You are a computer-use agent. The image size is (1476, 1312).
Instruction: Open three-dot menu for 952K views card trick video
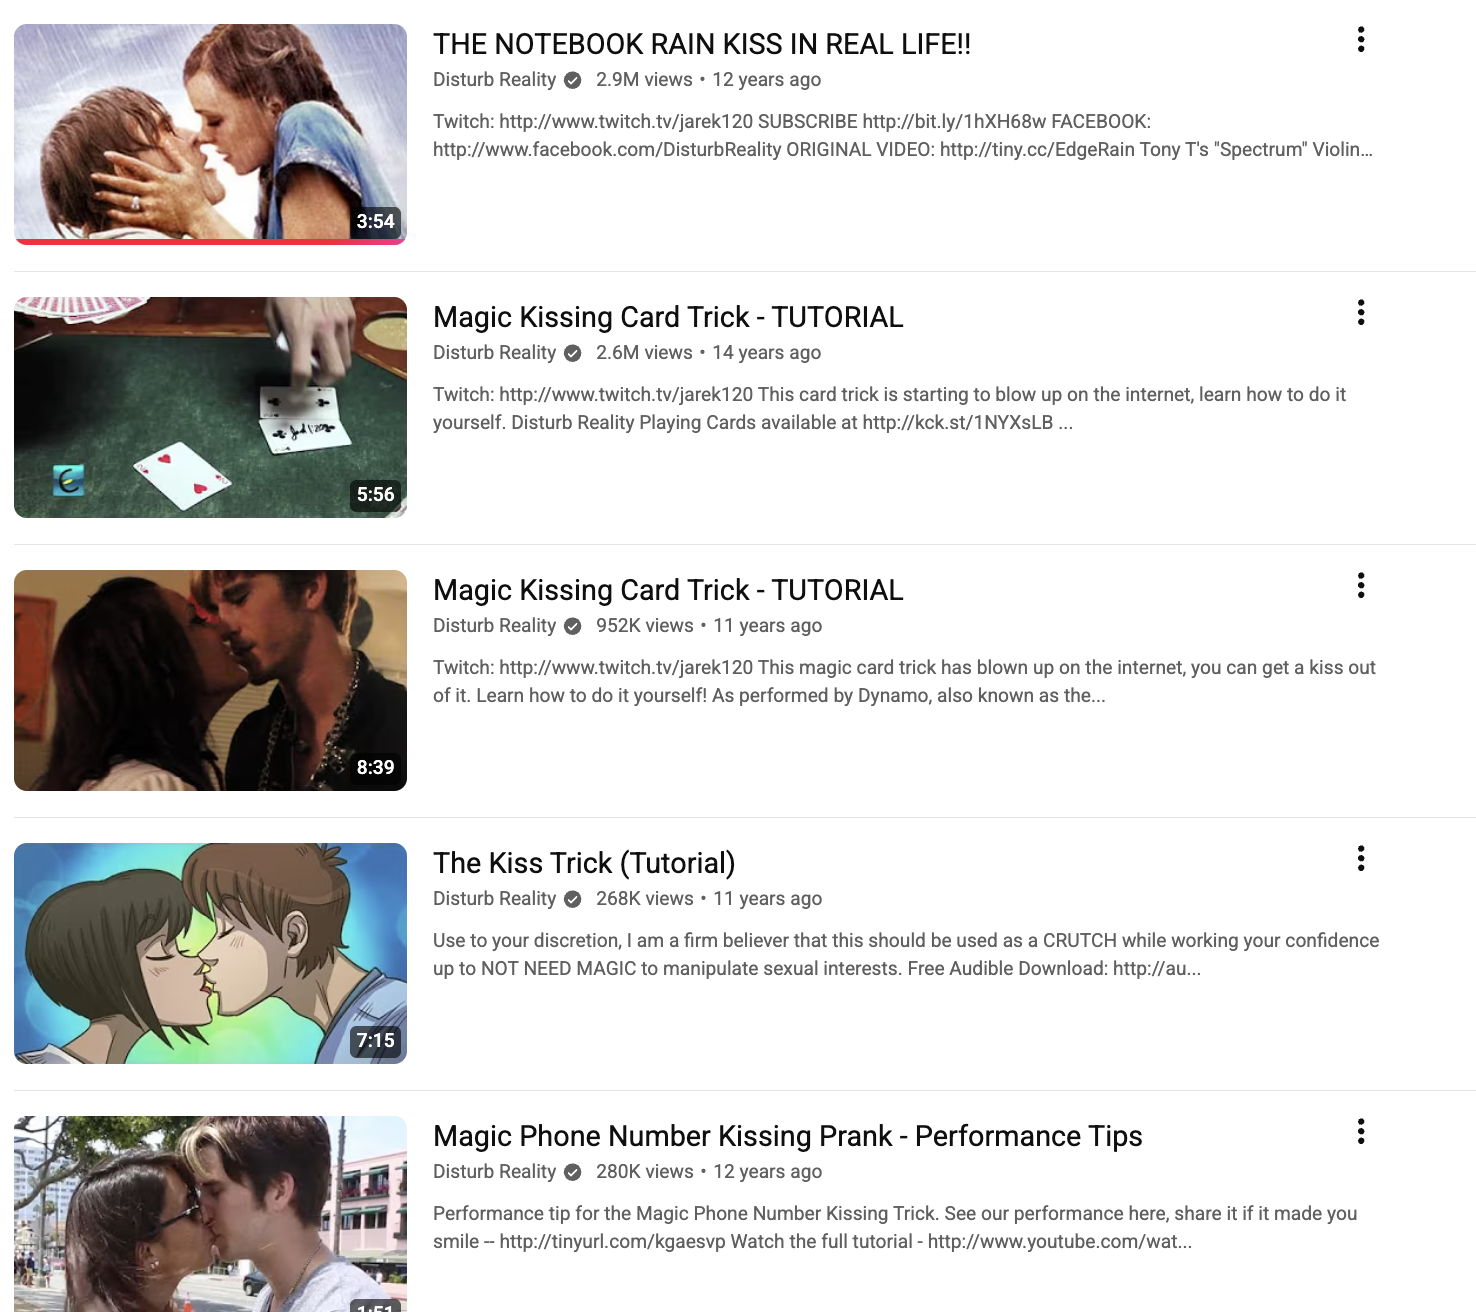pyautogui.click(x=1361, y=586)
